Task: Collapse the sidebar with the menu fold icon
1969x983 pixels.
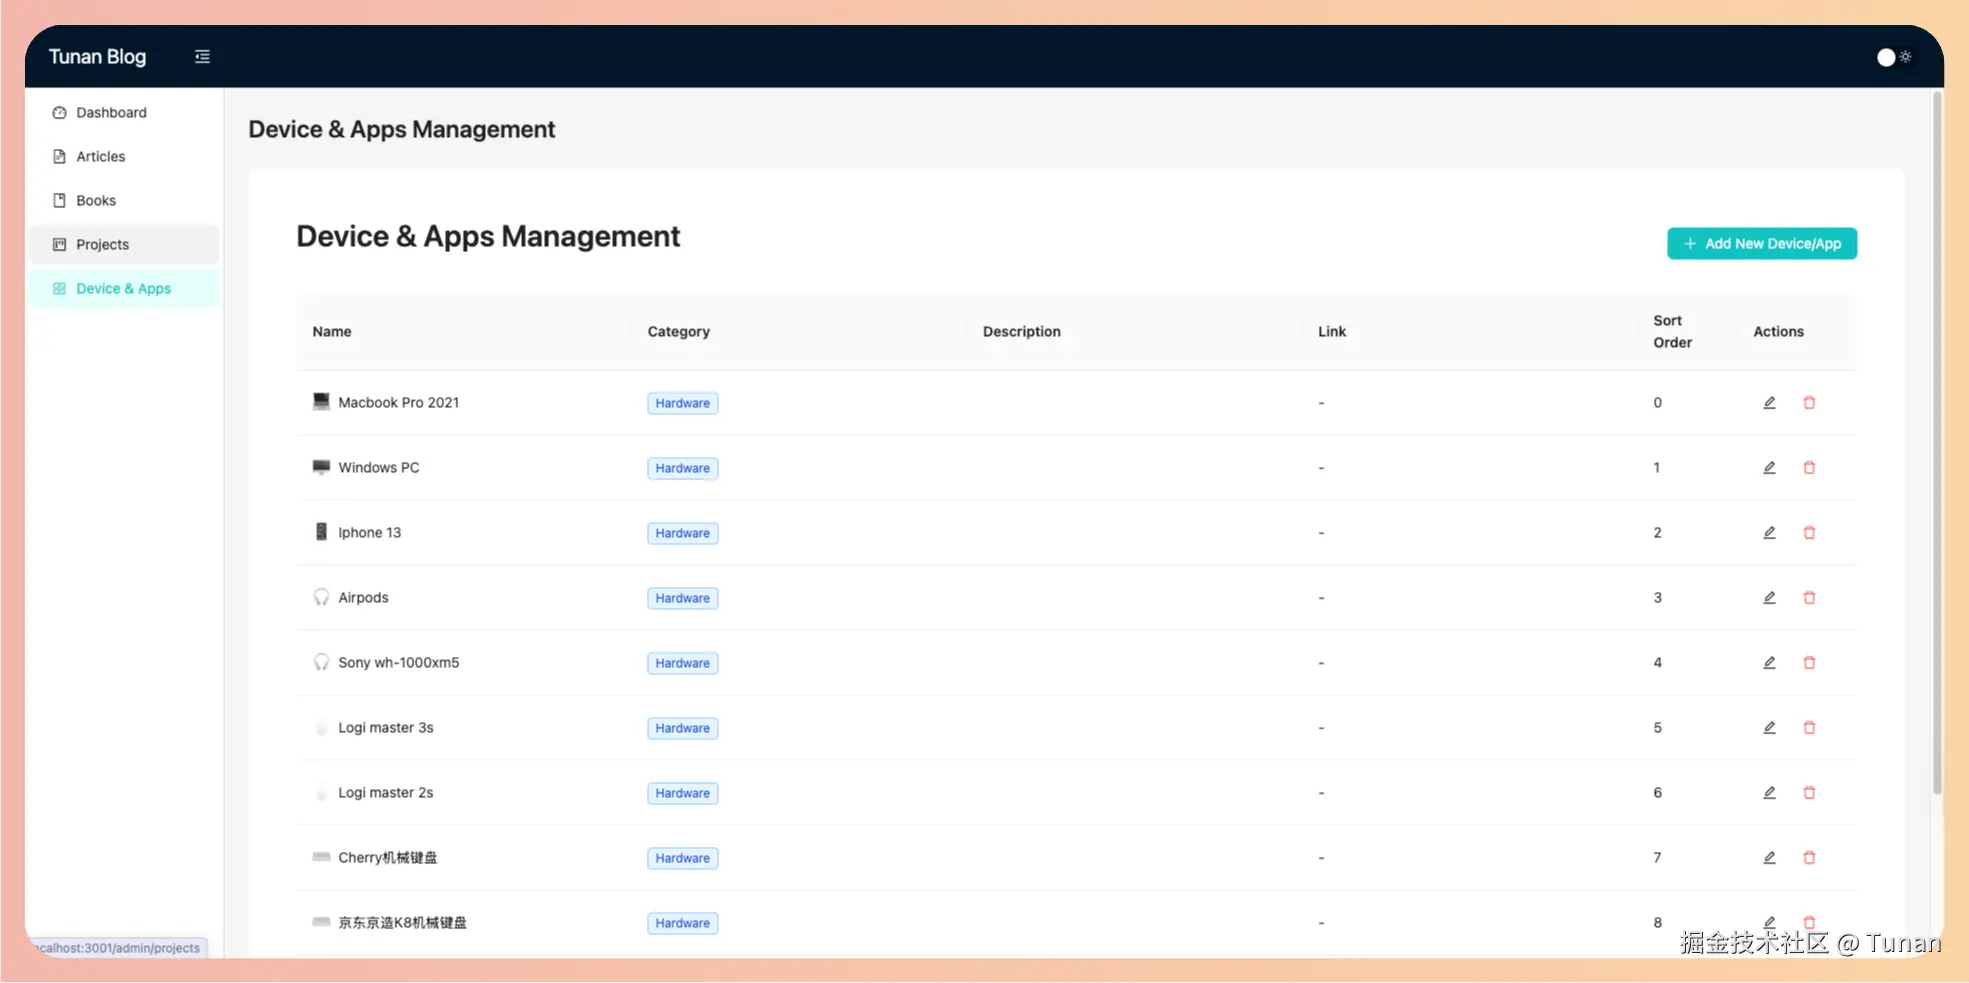Action: point(202,57)
